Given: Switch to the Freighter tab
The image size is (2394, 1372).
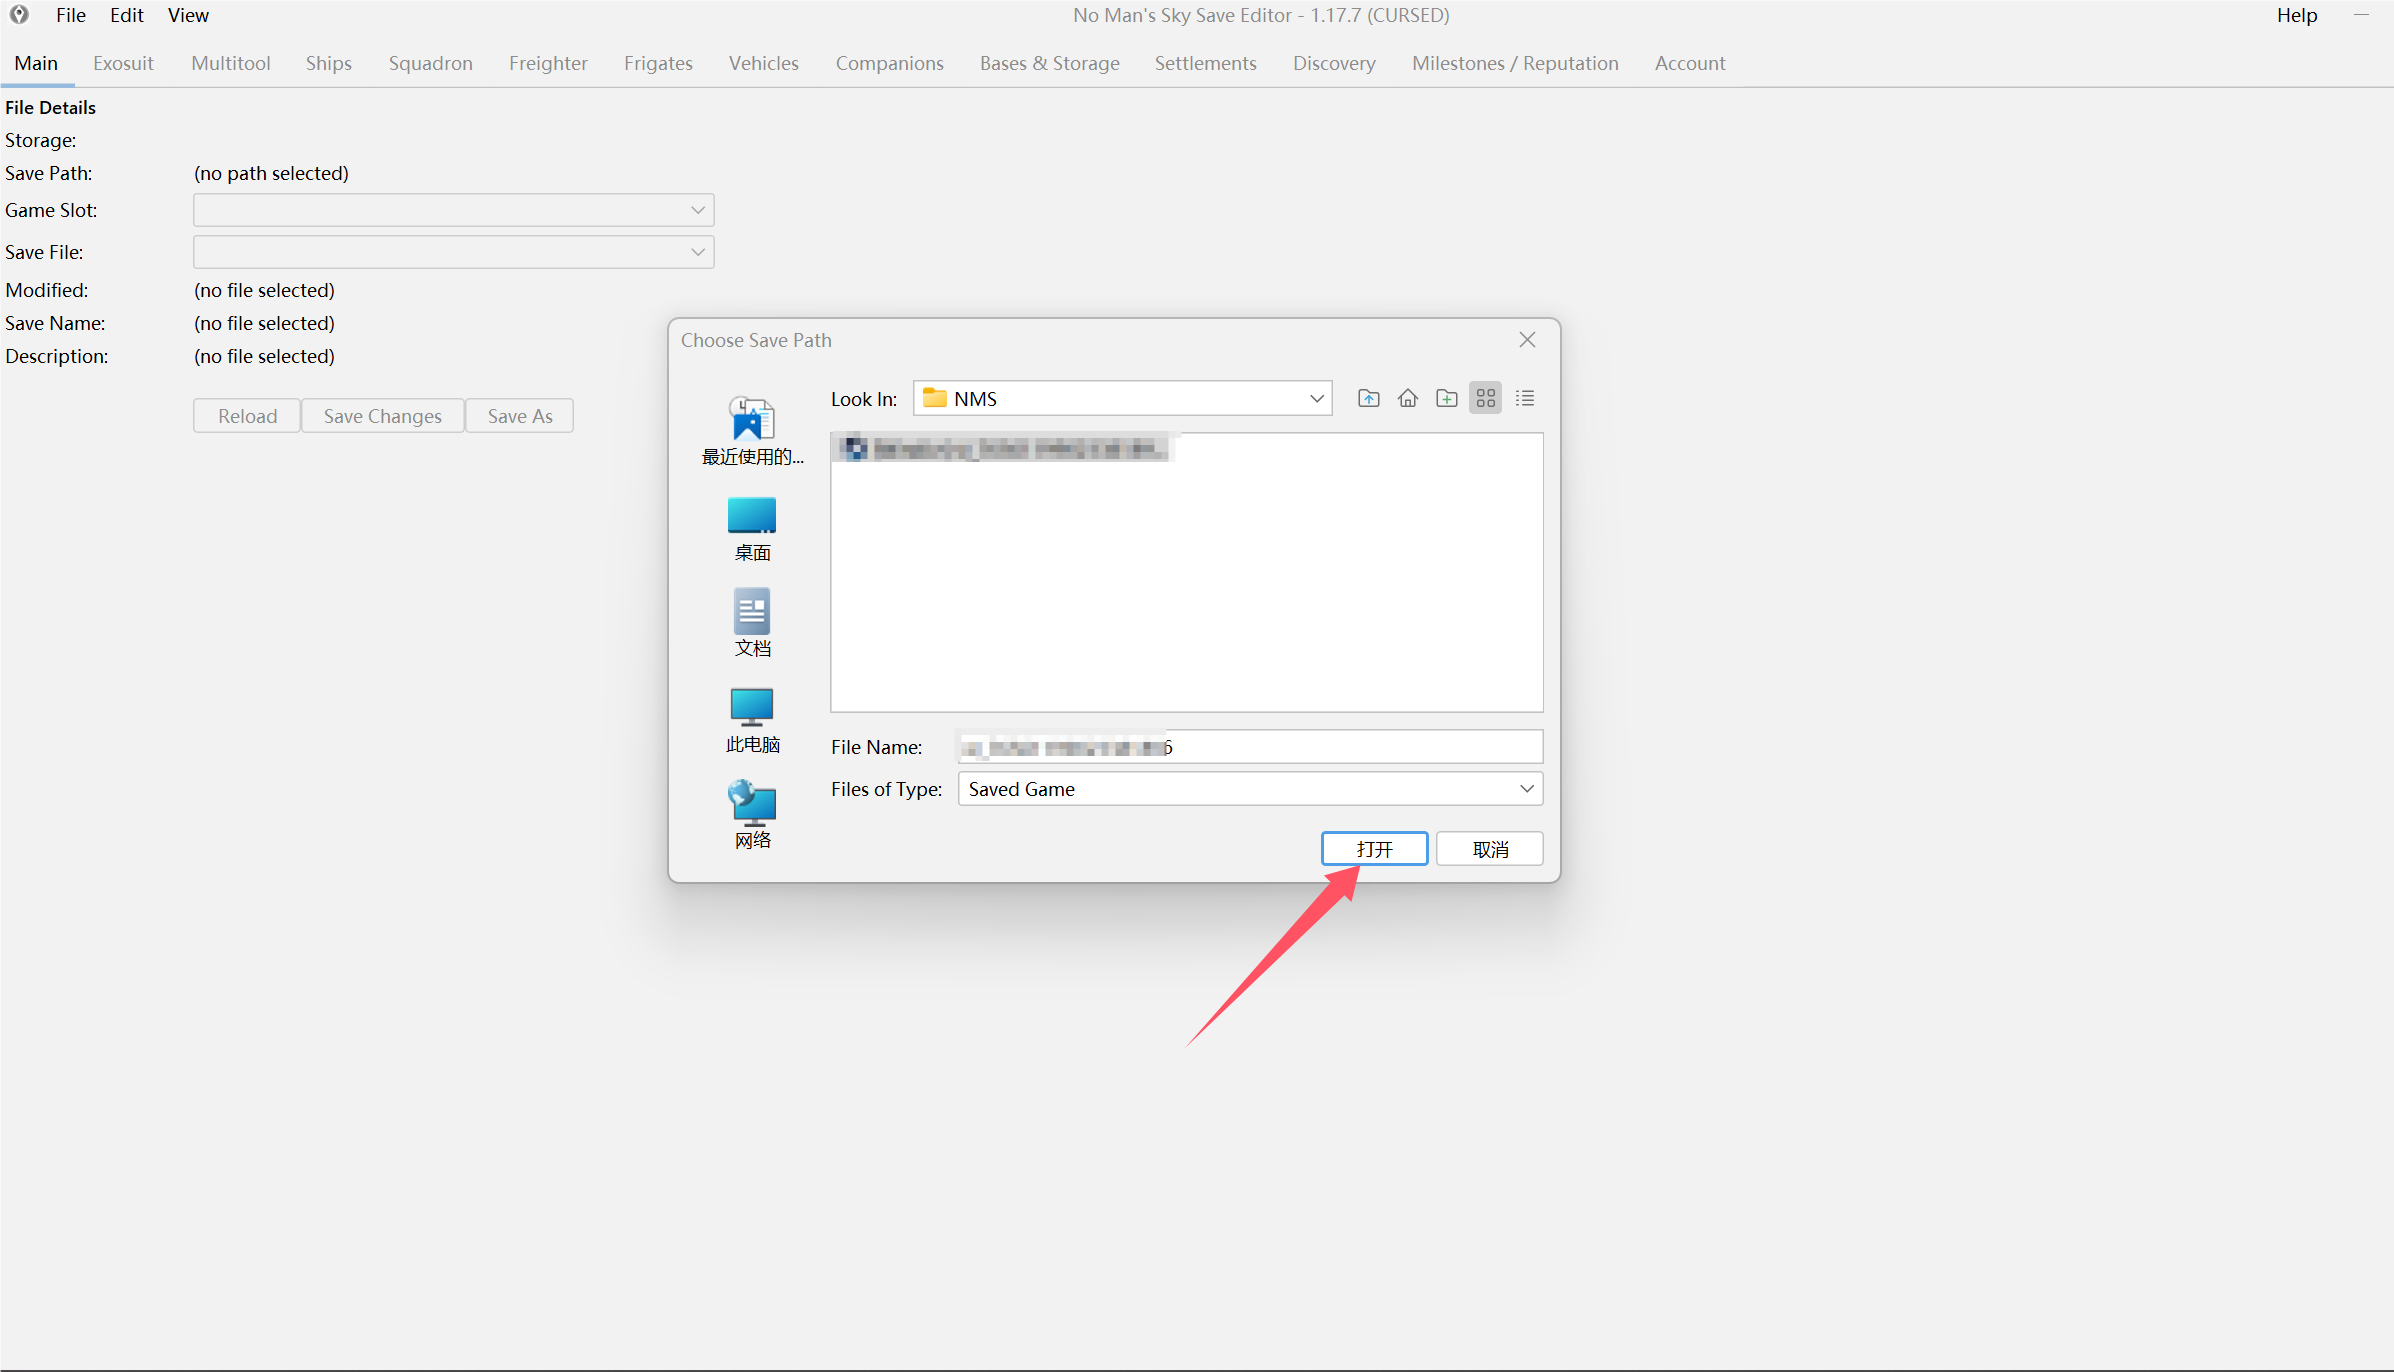Looking at the screenshot, I should pyautogui.click(x=548, y=63).
